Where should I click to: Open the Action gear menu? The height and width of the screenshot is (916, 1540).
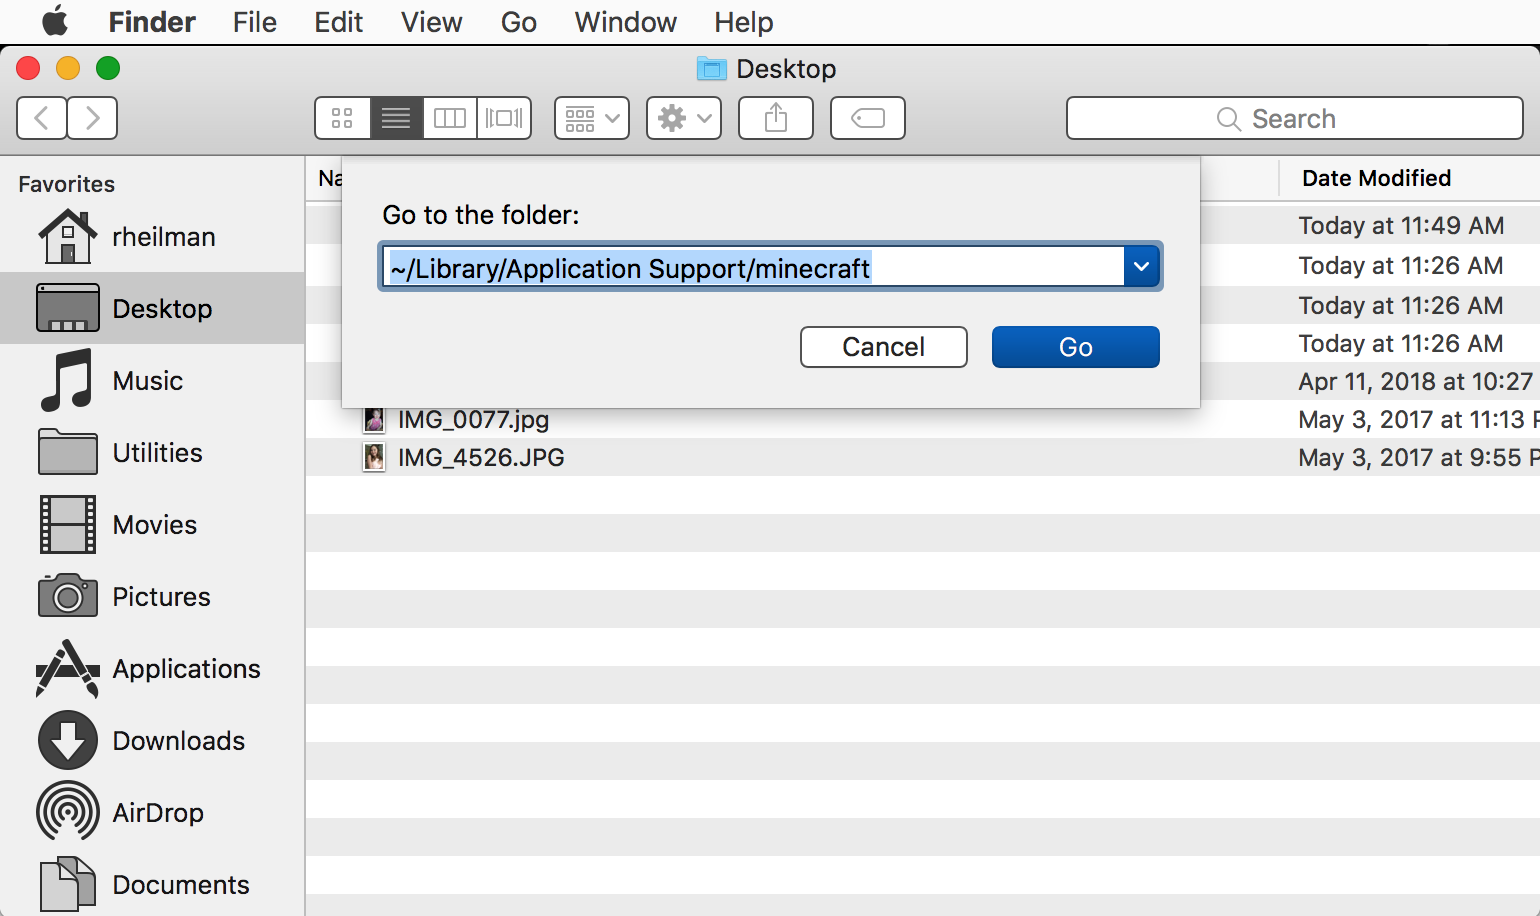[684, 118]
